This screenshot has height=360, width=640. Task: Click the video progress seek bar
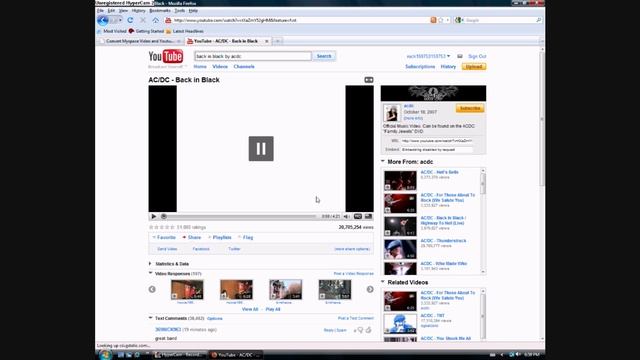point(239,216)
